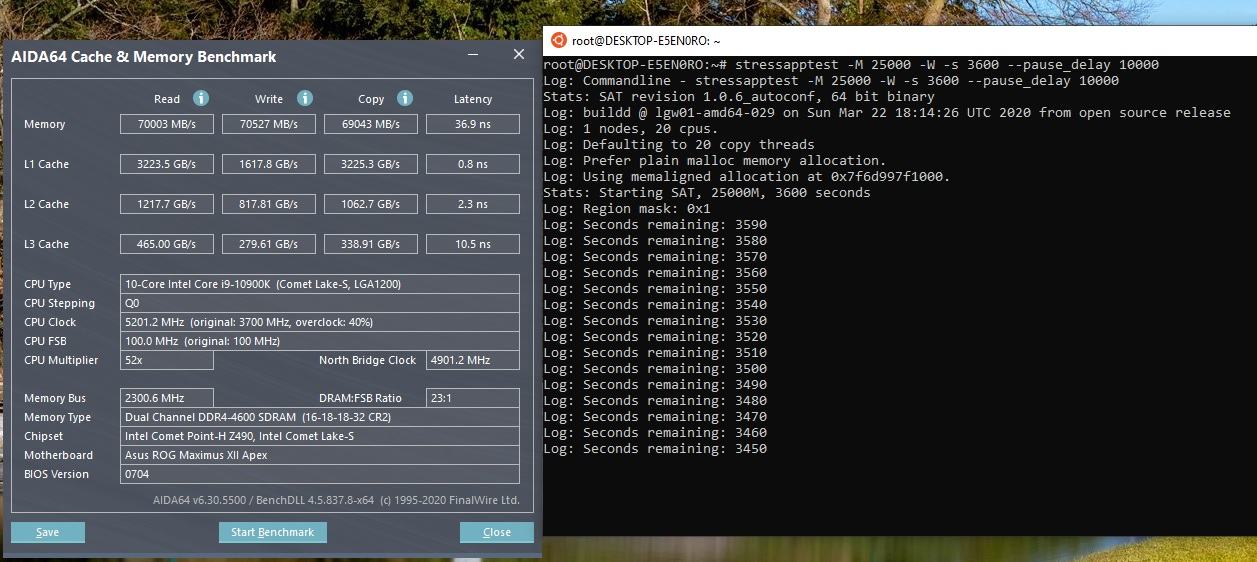This screenshot has width=1257, height=562.
Task: Click the Latency column header
Action: pyautogui.click(x=473, y=99)
